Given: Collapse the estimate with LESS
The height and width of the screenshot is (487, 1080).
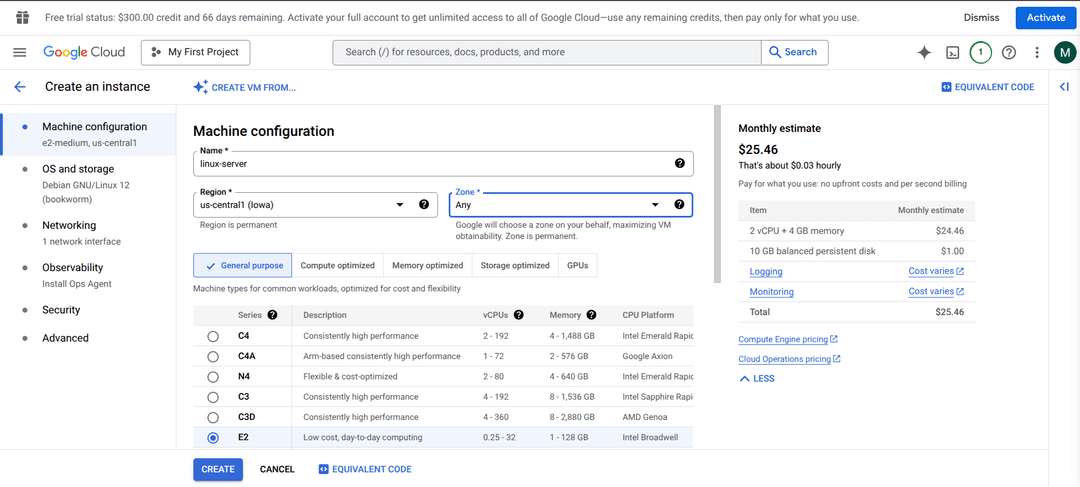Looking at the screenshot, I should (x=756, y=378).
